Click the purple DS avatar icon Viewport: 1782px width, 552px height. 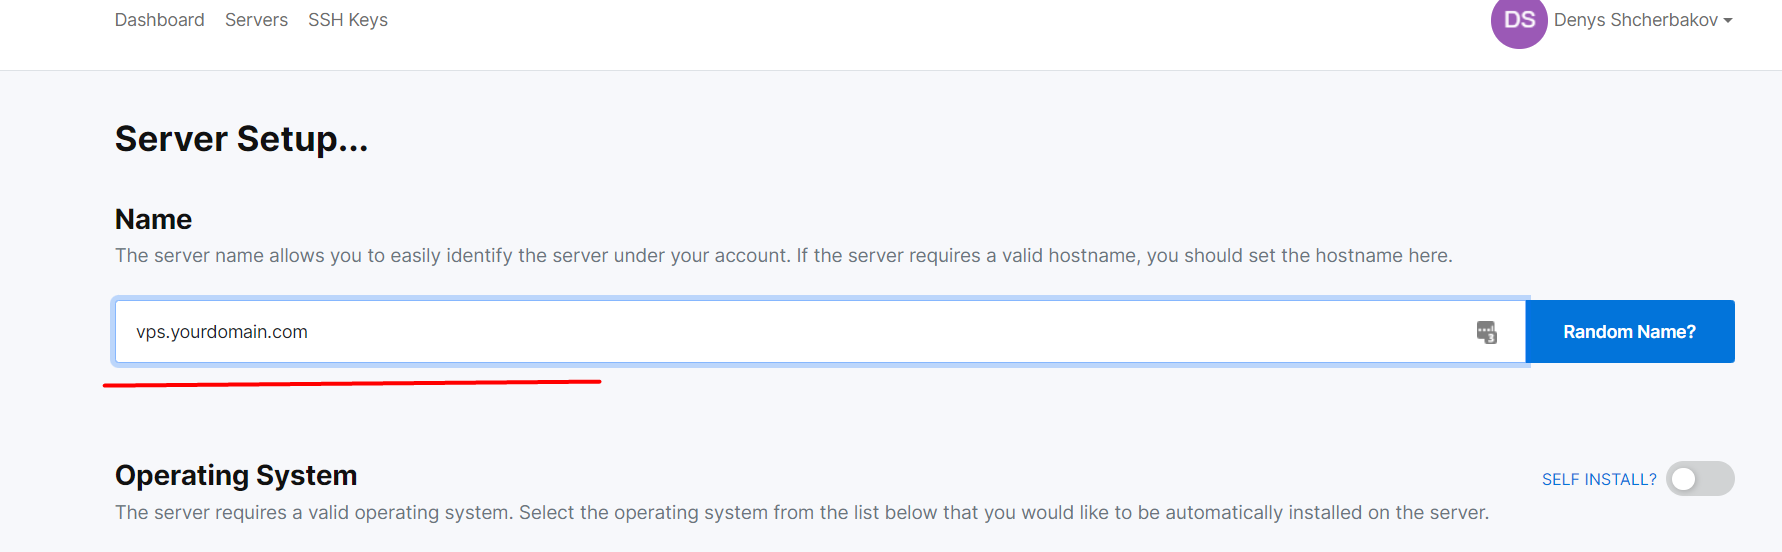1519,20
